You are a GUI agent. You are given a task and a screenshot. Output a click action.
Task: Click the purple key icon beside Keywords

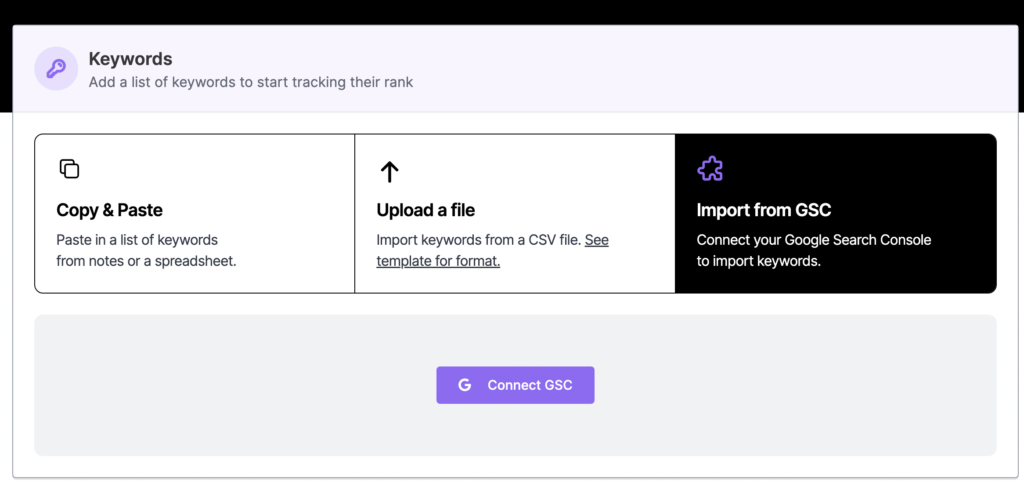point(56,69)
